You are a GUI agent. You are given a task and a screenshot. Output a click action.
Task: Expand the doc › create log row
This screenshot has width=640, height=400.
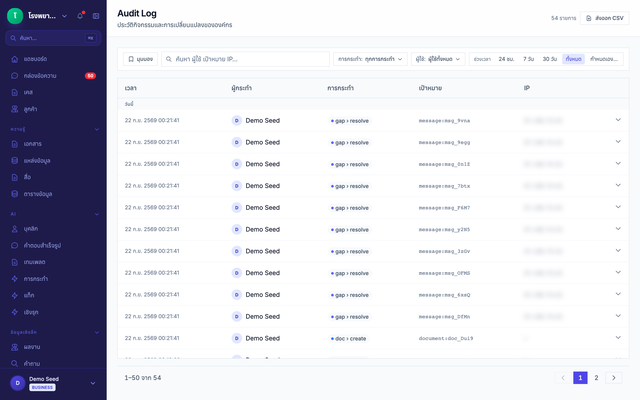point(618,338)
